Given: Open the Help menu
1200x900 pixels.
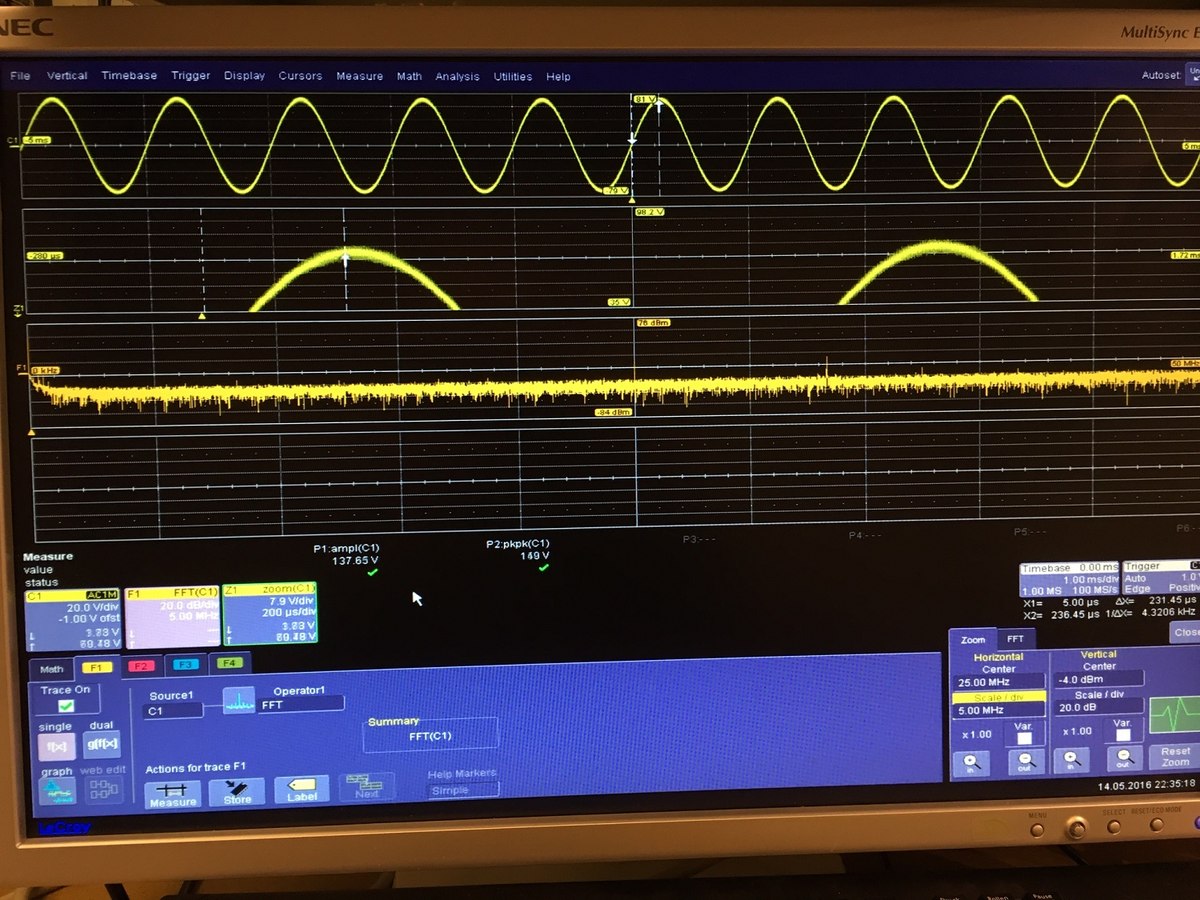Looking at the screenshot, I should click(558, 77).
